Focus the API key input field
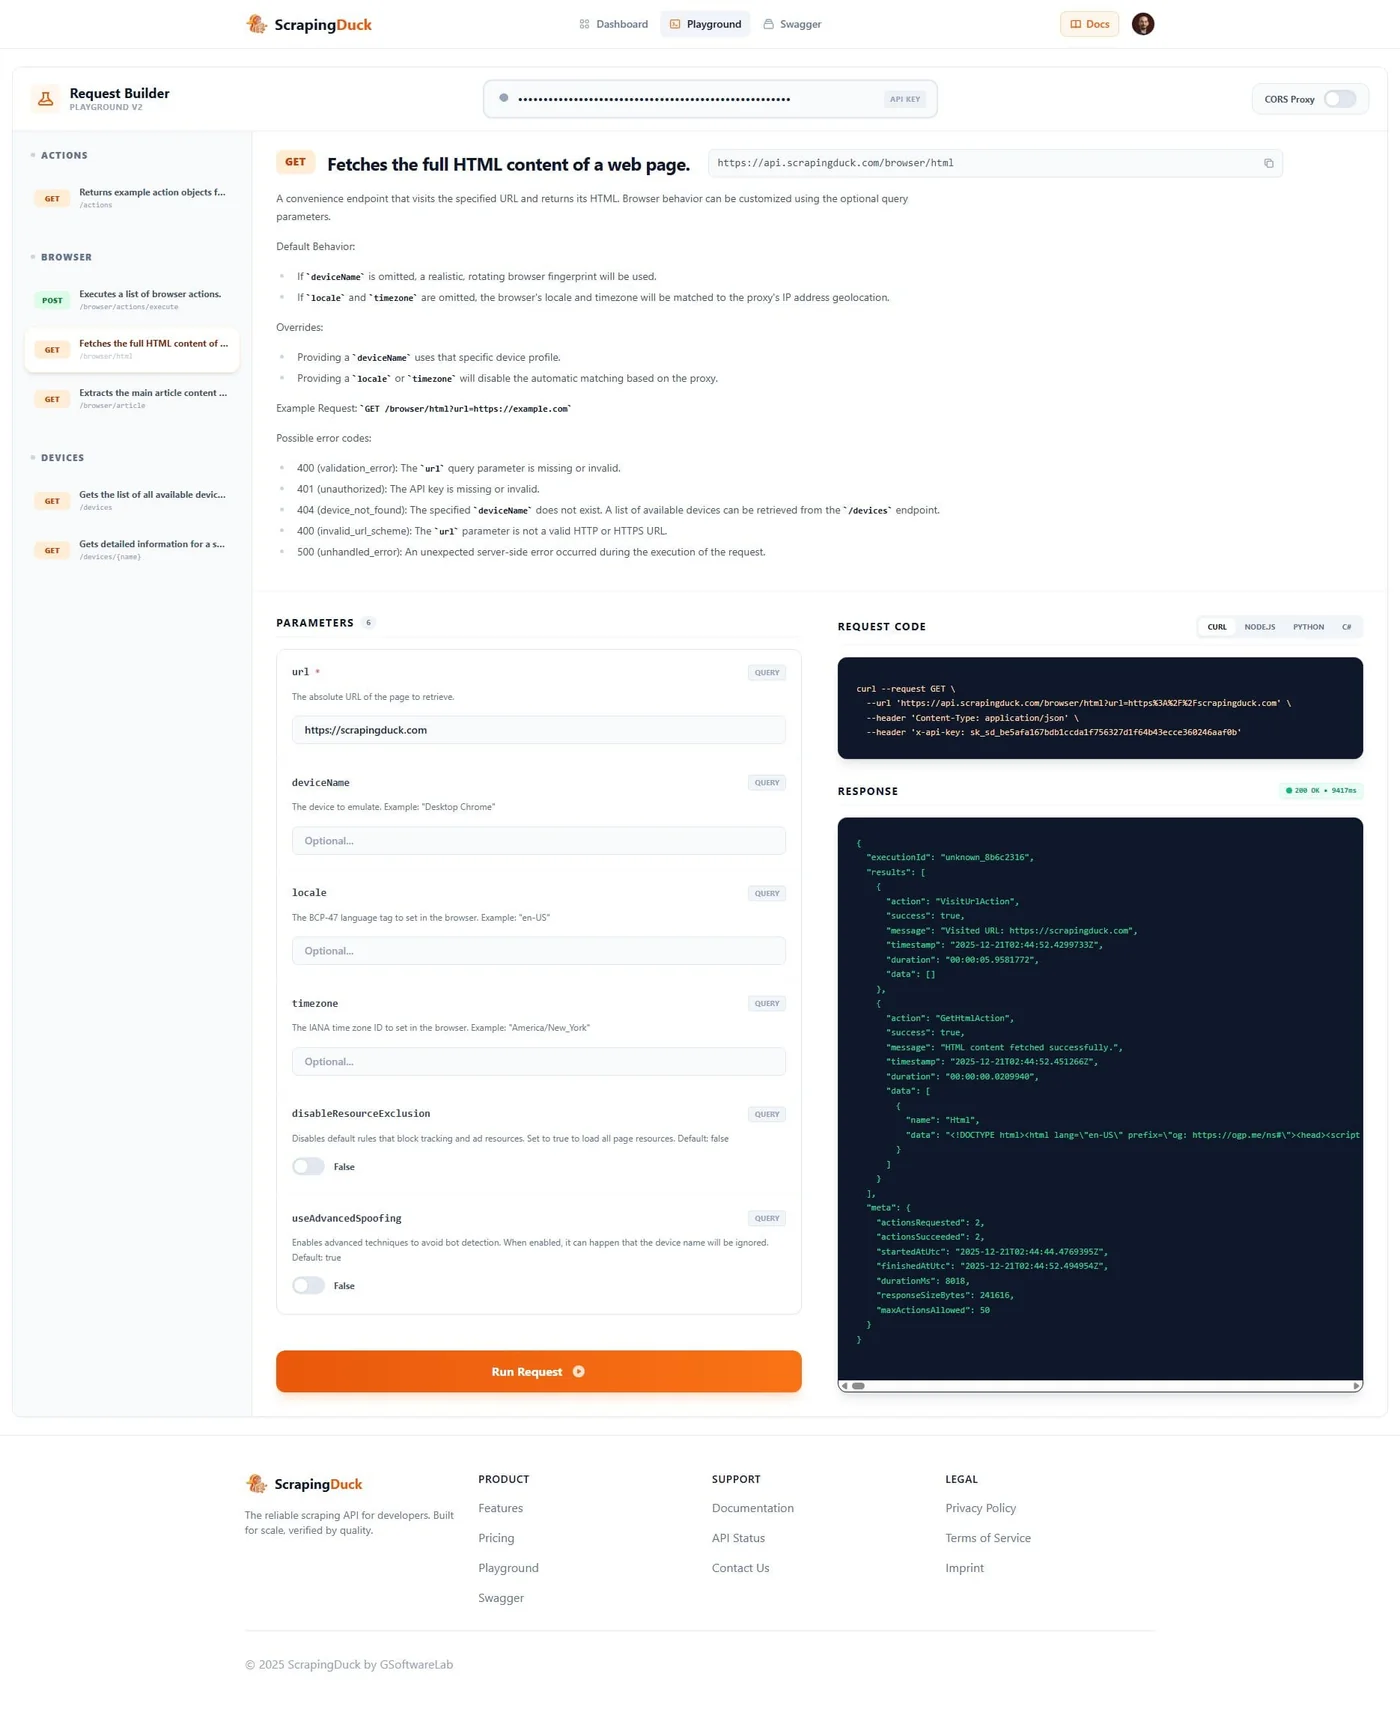Viewport: 1400px width, 1709px height. [x=710, y=99]
